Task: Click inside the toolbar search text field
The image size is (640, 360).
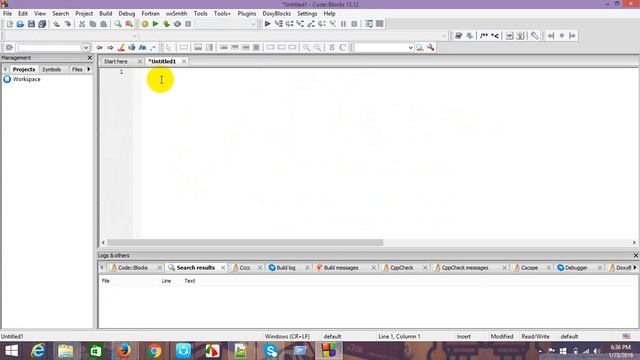Action: 49,48
